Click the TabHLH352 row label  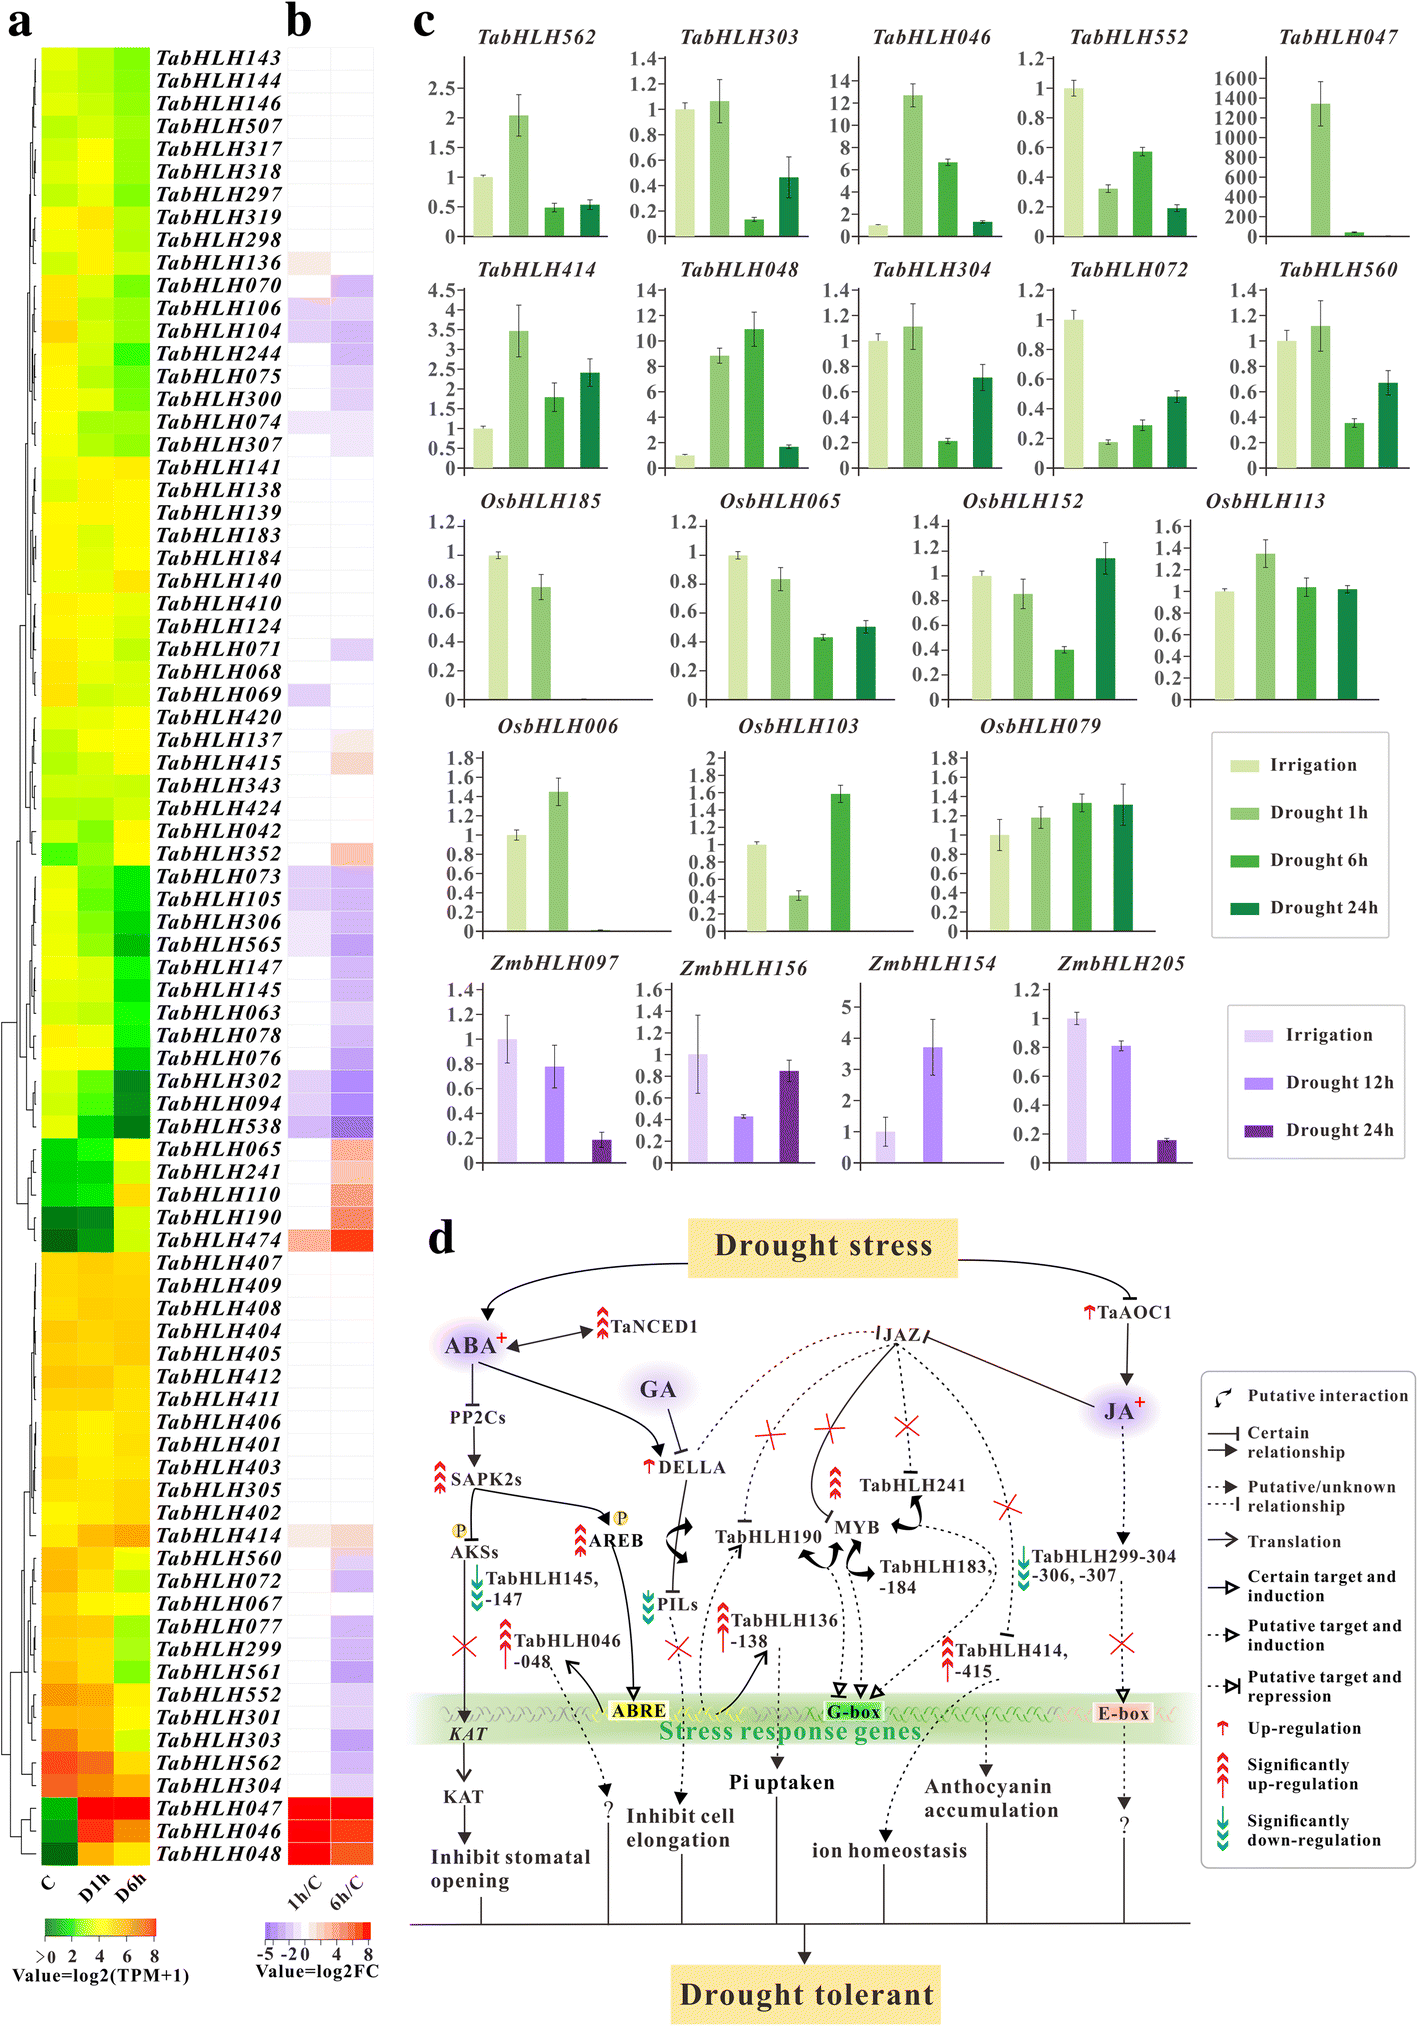click(x=219, y=853)
